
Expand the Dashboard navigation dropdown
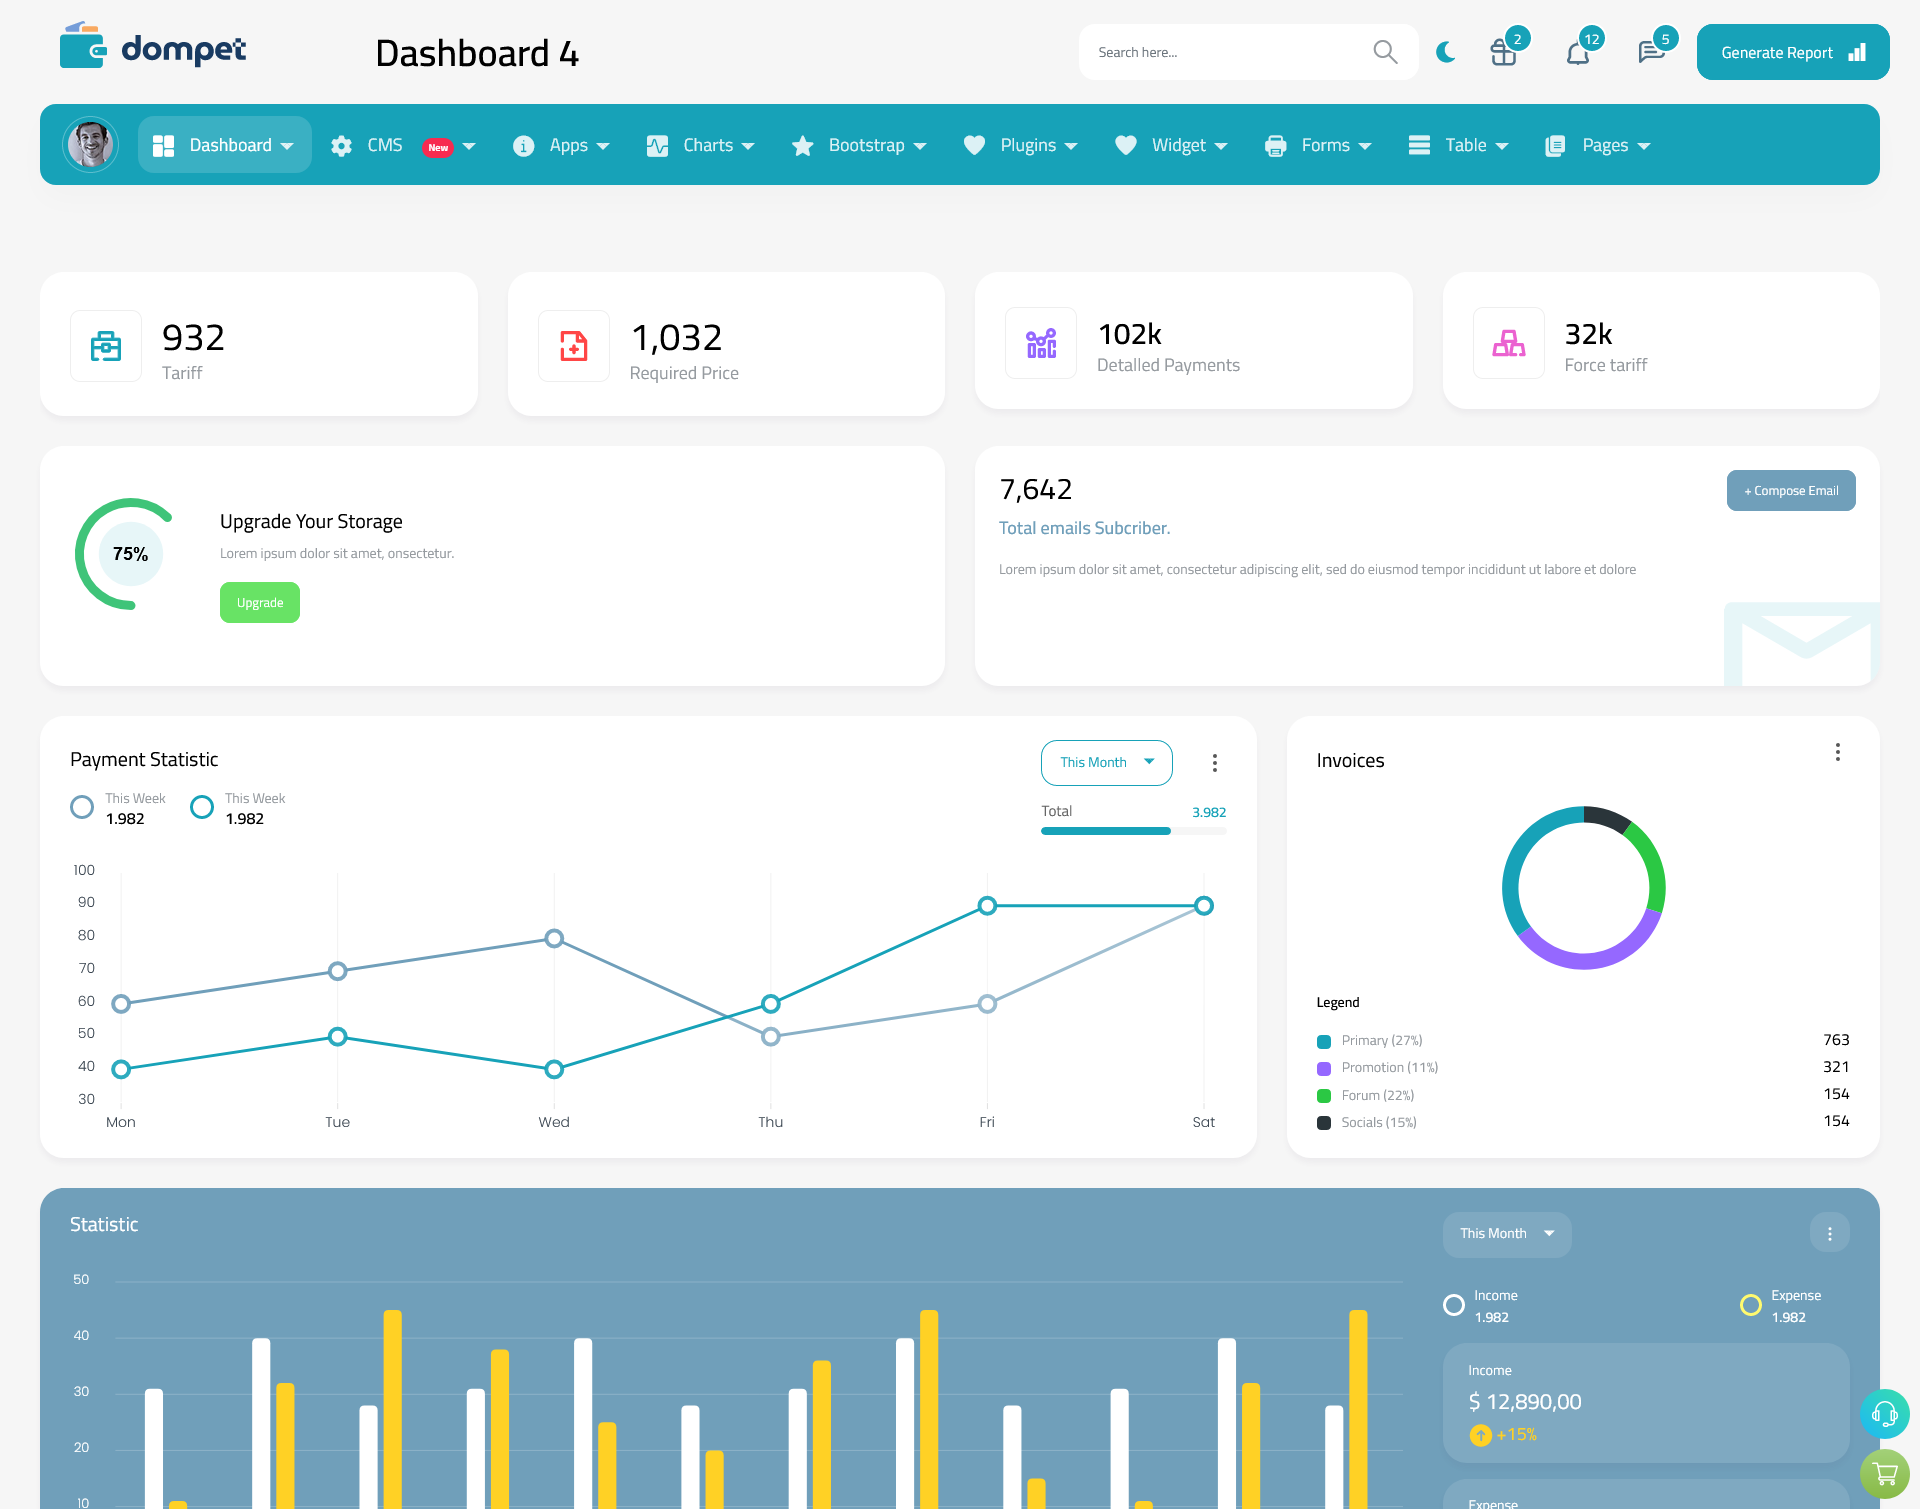pyautogui.click(x=232, y=145)
